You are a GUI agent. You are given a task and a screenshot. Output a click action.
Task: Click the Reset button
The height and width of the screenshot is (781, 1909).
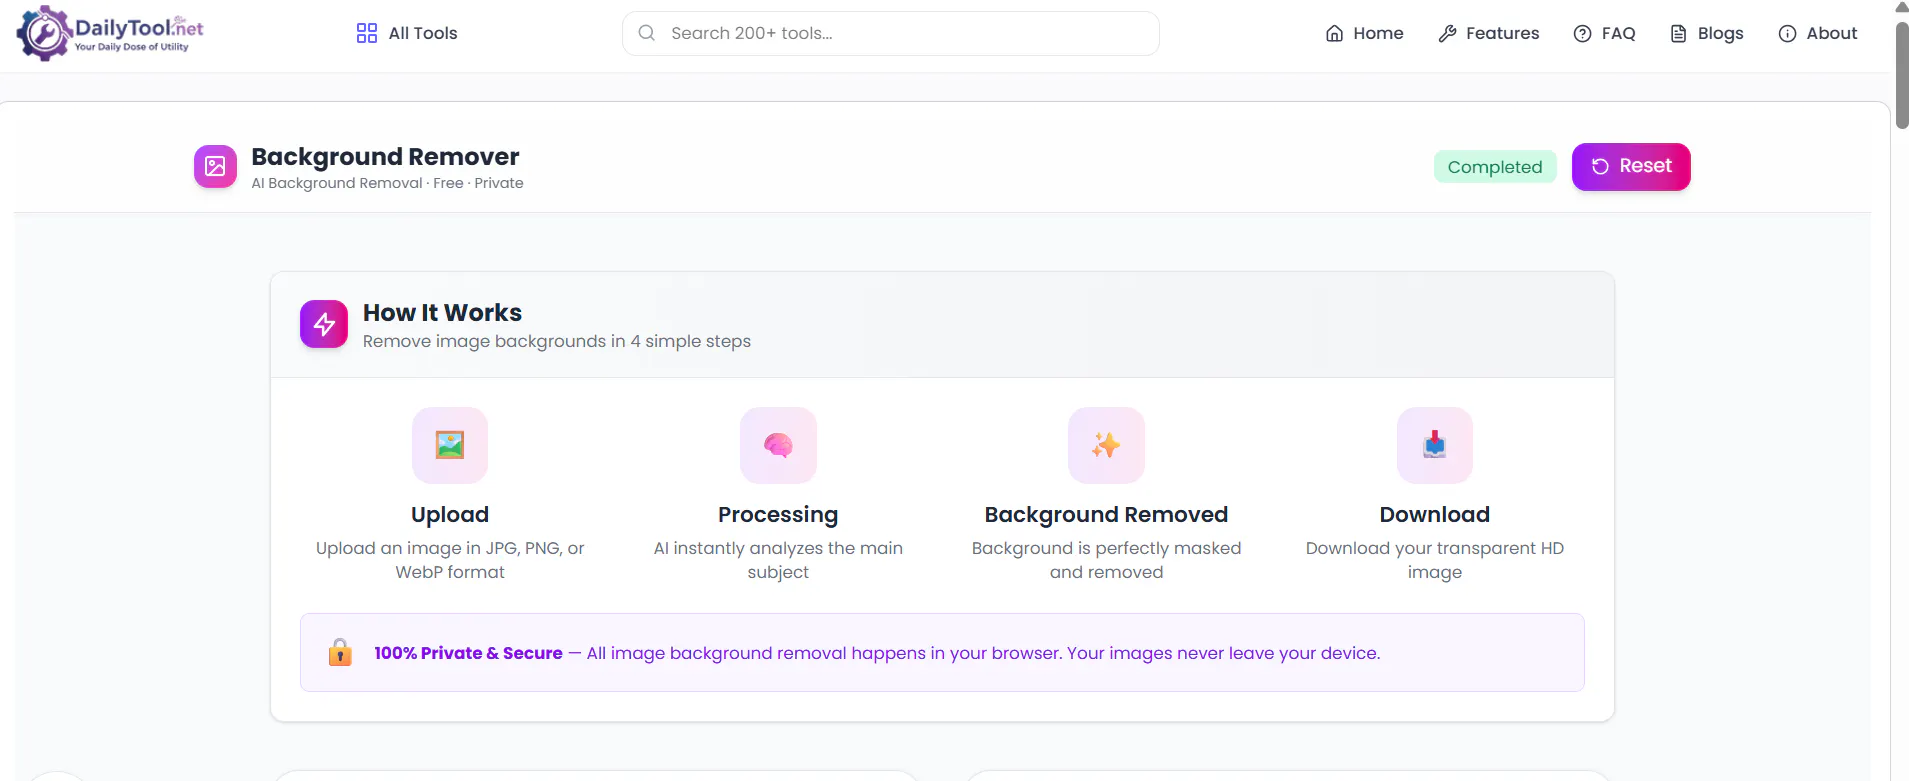pos(1631,166)
